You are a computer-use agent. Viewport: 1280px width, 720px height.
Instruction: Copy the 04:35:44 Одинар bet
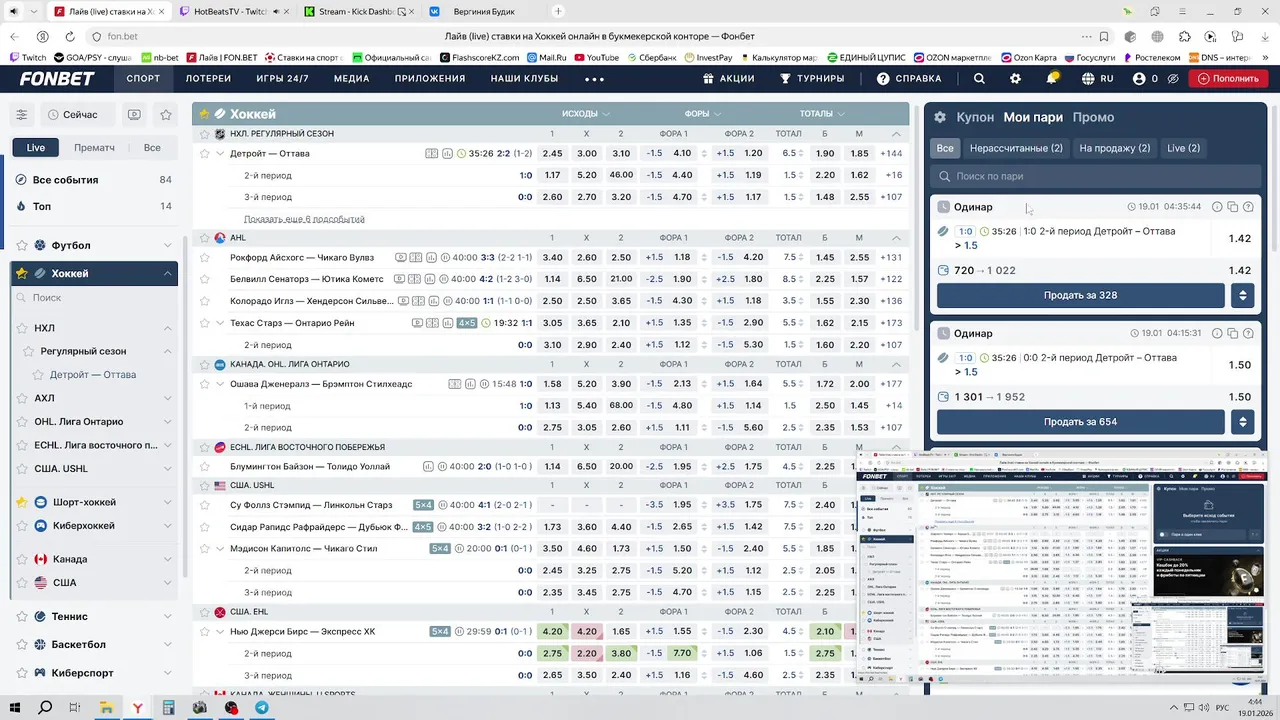[x=1232, y=207]
